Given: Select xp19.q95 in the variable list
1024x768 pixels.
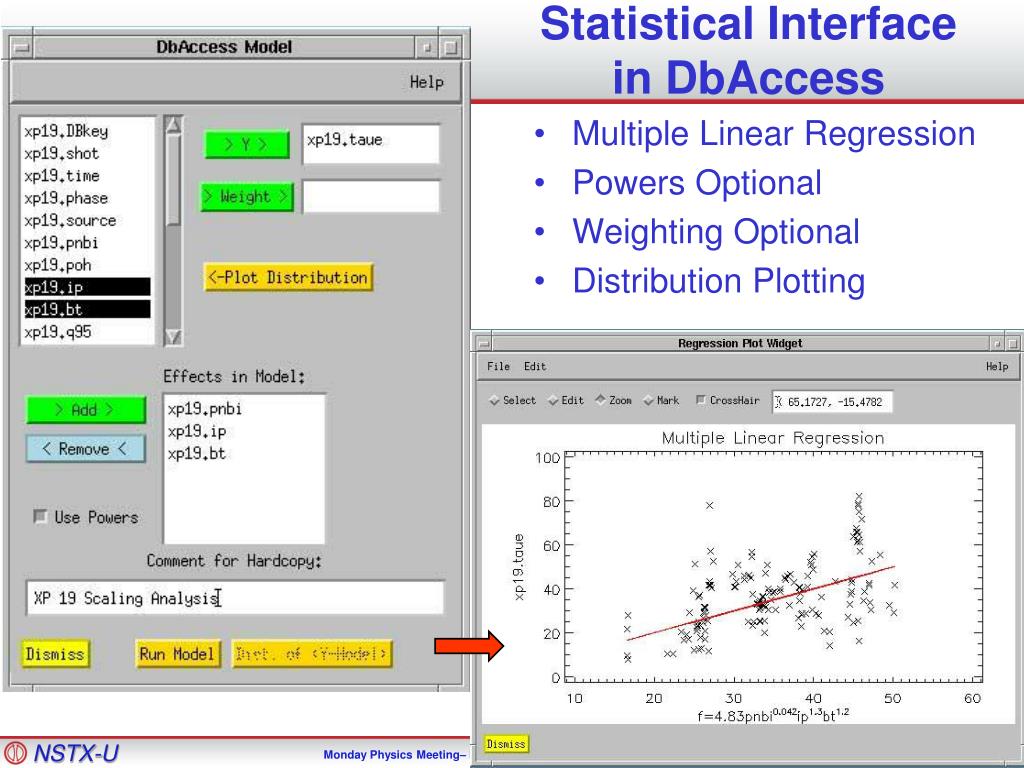Looking at the screenshot, I should 88,332.
